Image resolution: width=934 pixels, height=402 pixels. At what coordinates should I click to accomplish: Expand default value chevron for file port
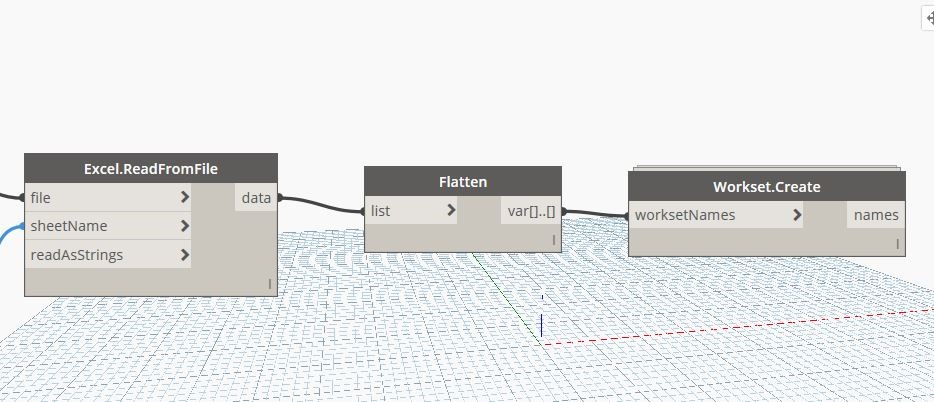point(185,197)
